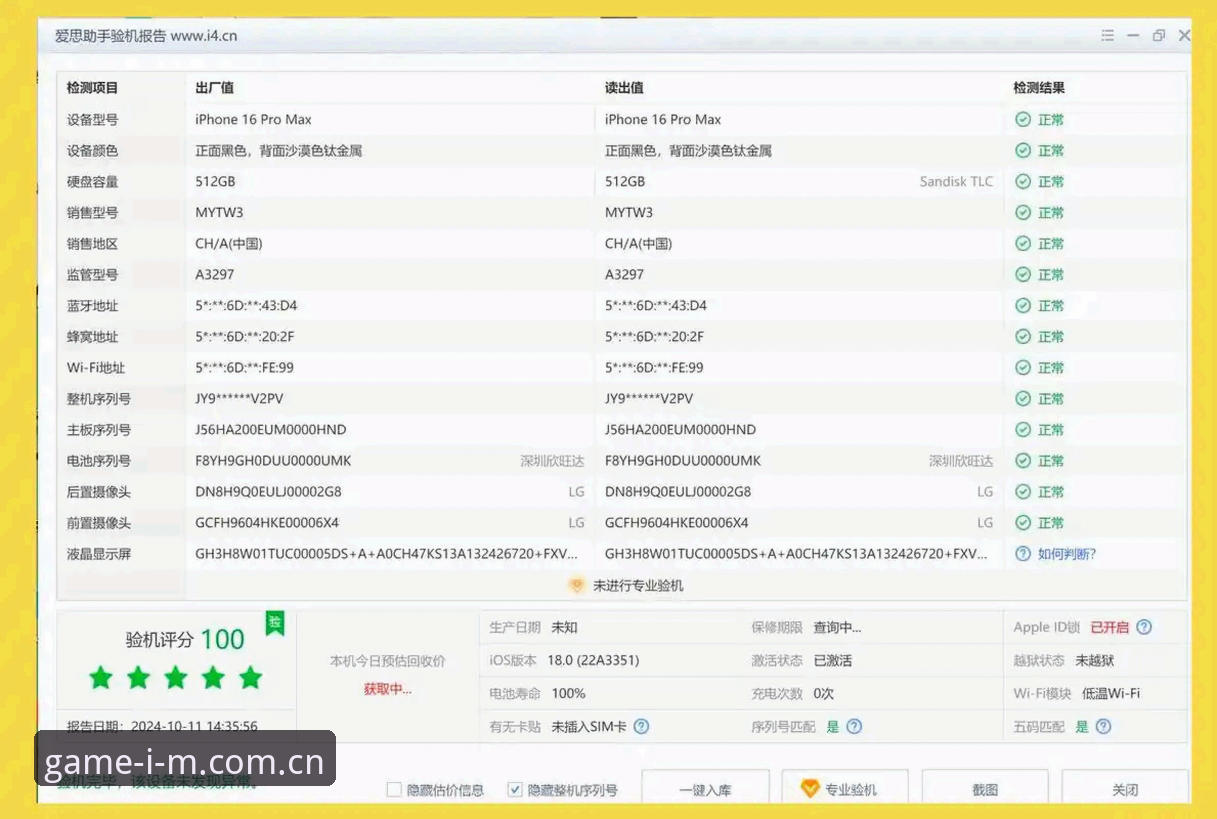Click iOS version 18.0 (22A3351) value

pyautogui.click(x=593, y=660)
